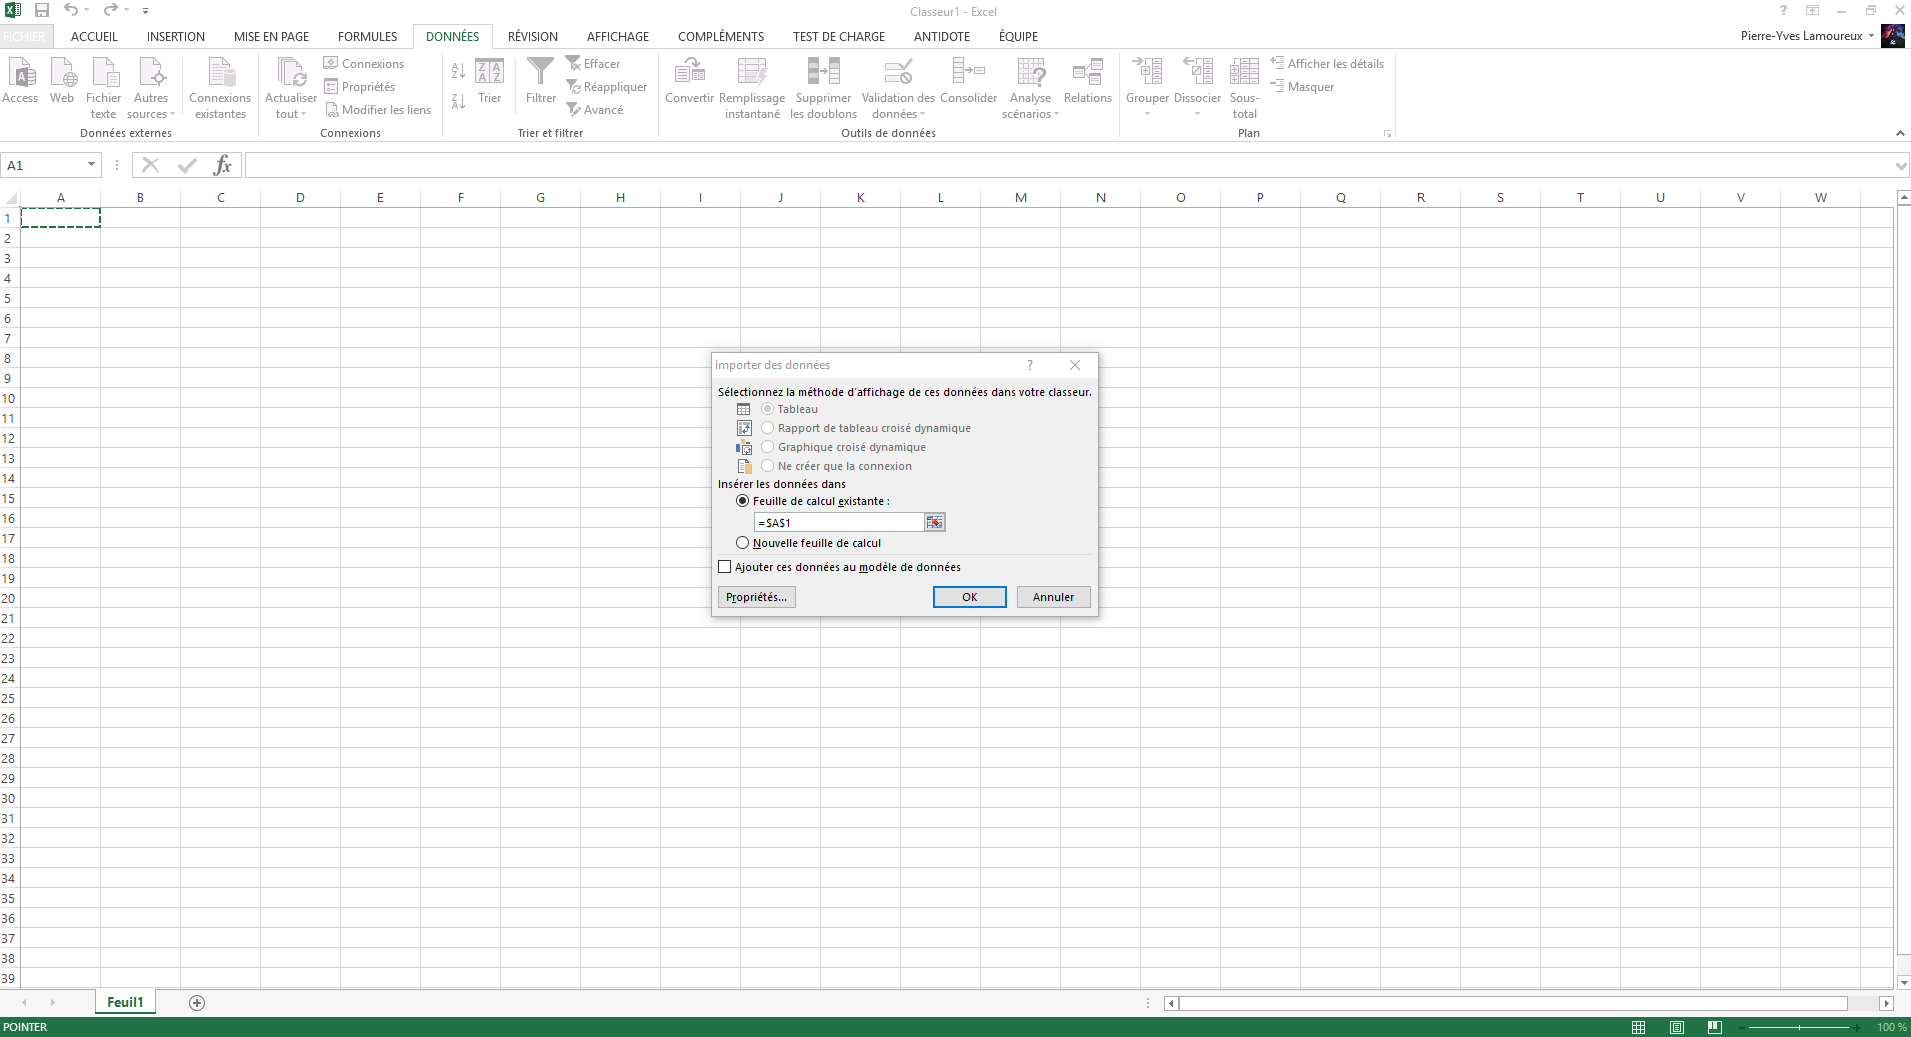Open the INSERTION ribbon tab
This screenshot has width=1911, height=1037.
pyautogui.click(x=176, y=36)
